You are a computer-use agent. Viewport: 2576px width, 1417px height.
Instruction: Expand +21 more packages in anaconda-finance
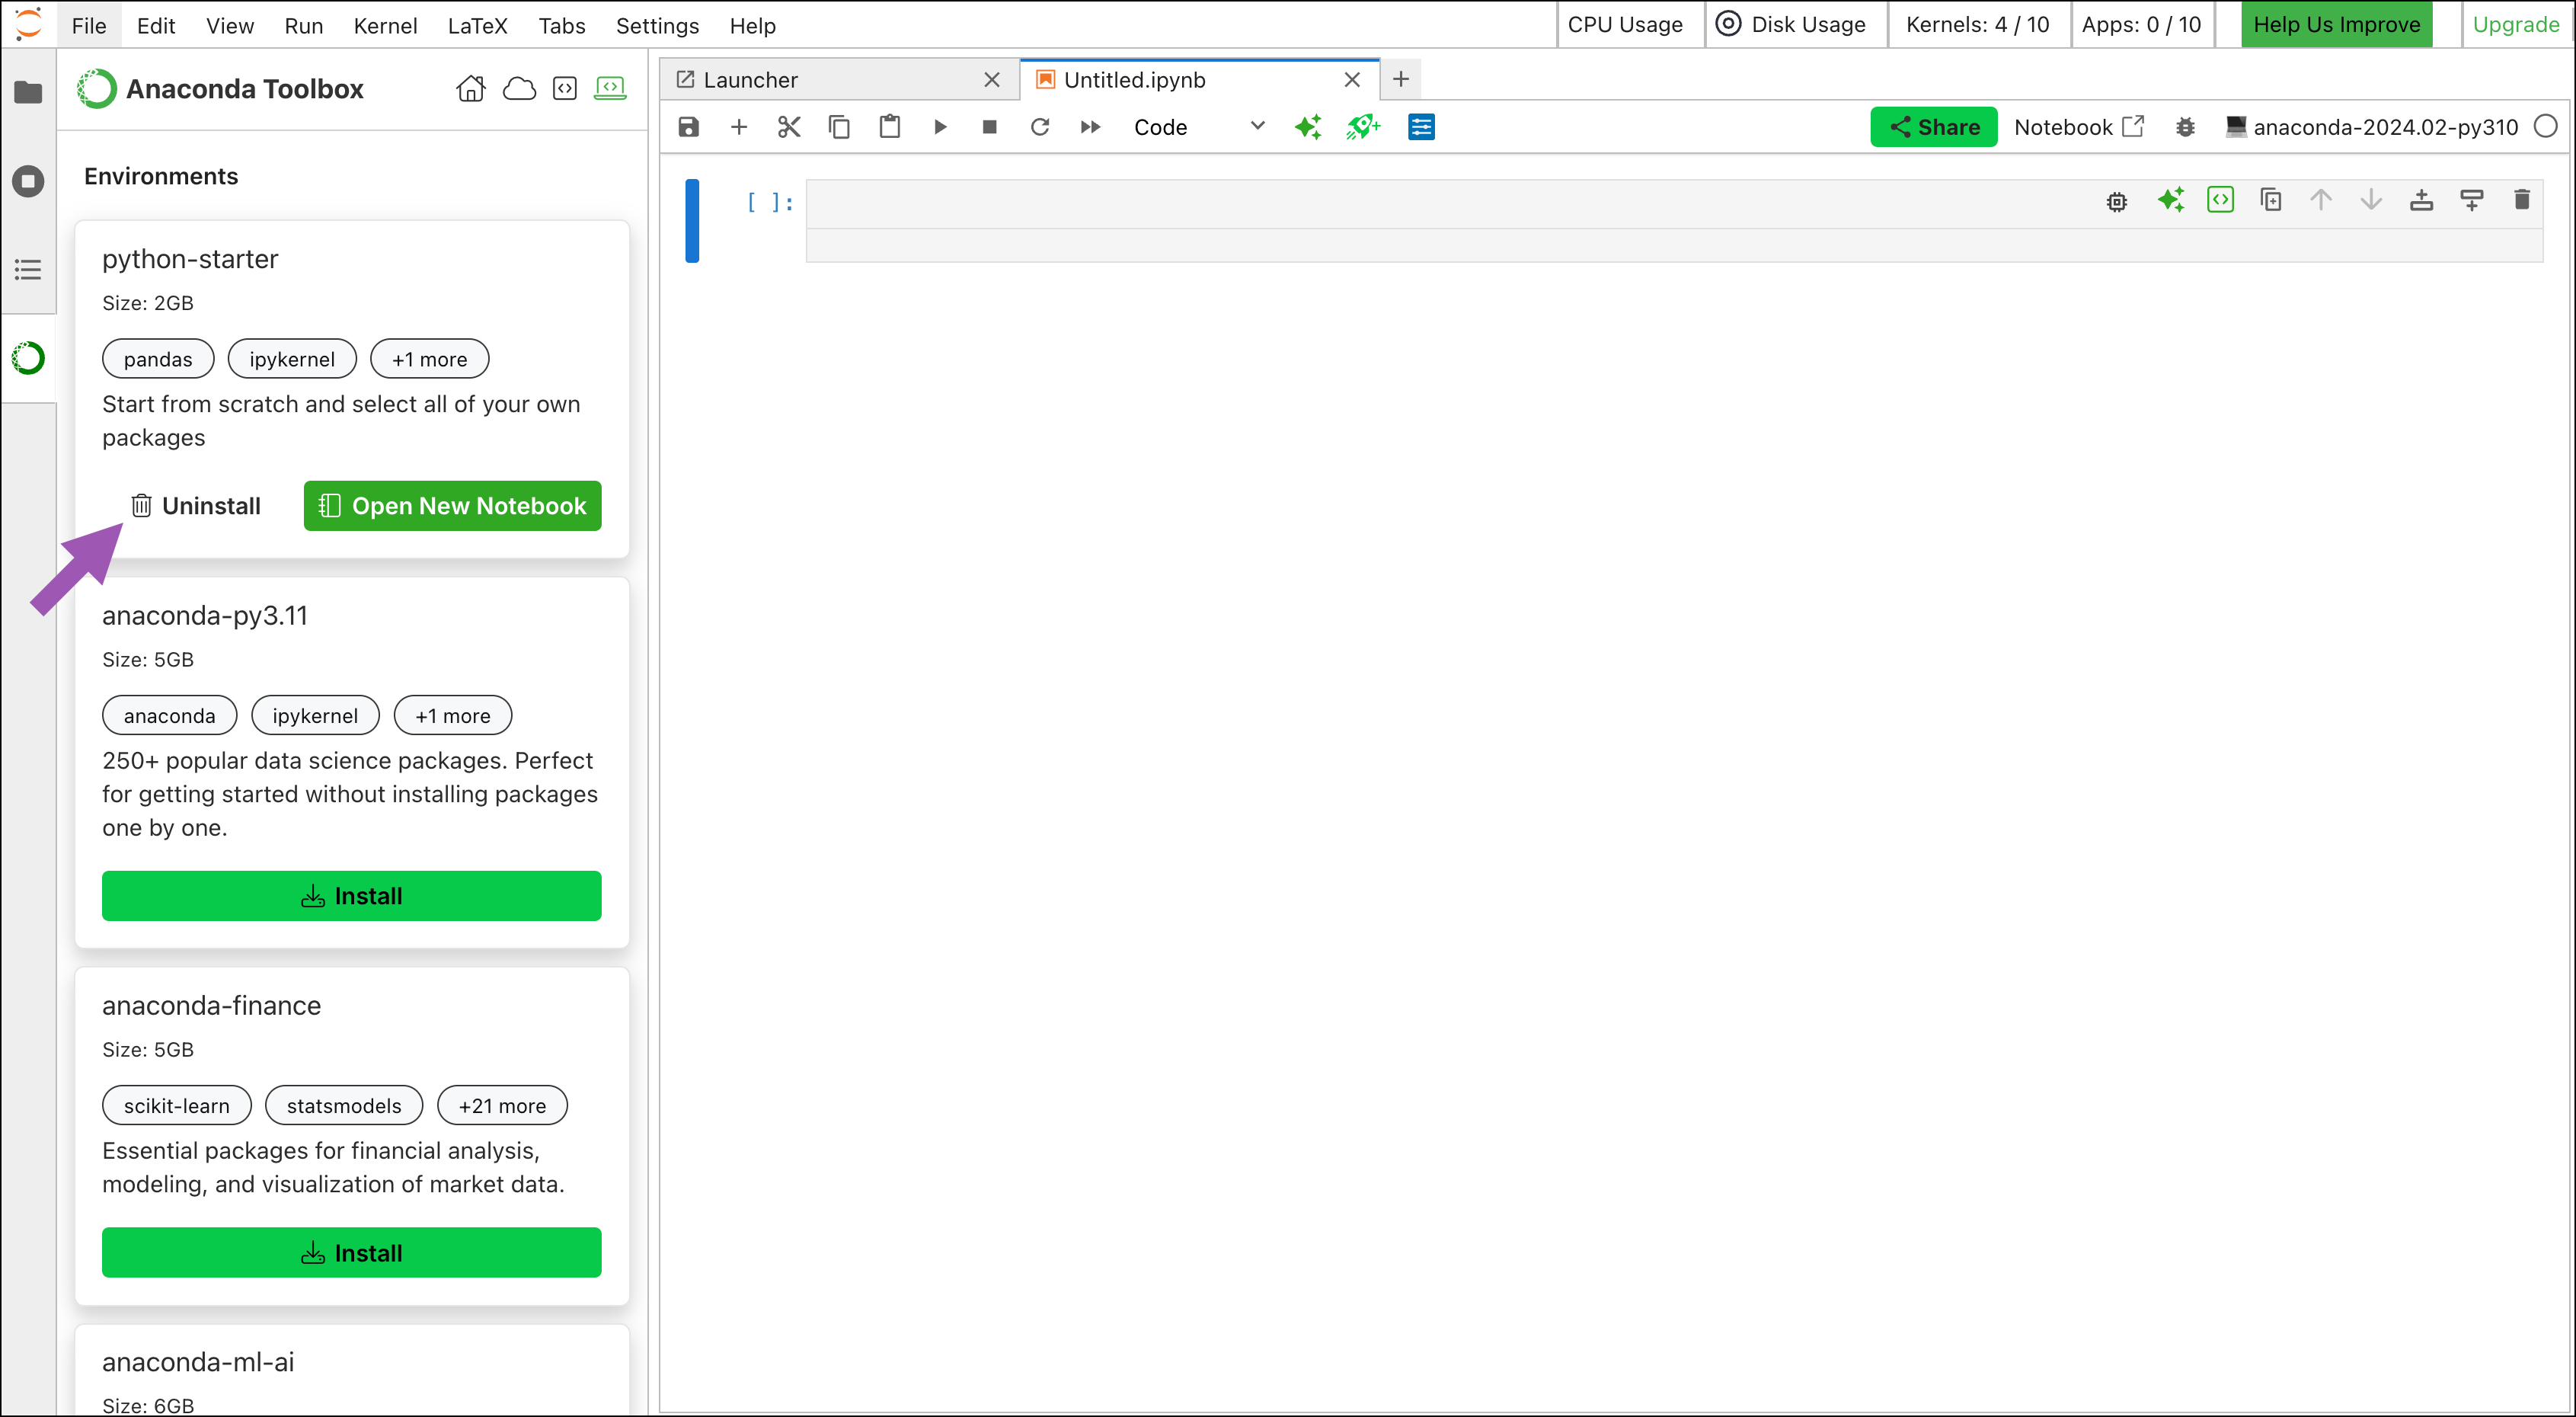[x=502, y=1106]
